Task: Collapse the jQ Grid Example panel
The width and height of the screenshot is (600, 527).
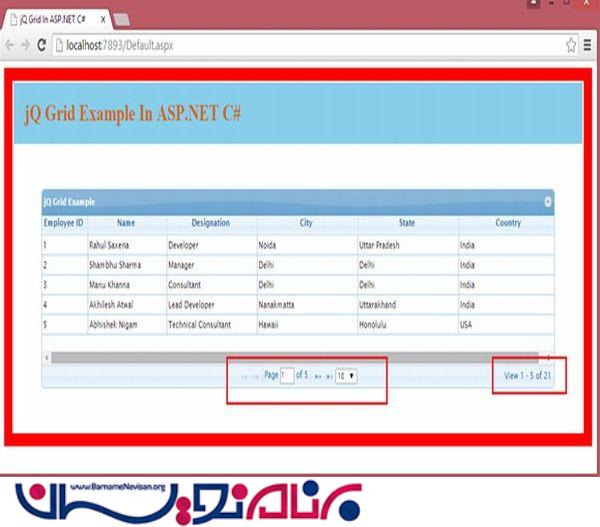Action: 547,202
